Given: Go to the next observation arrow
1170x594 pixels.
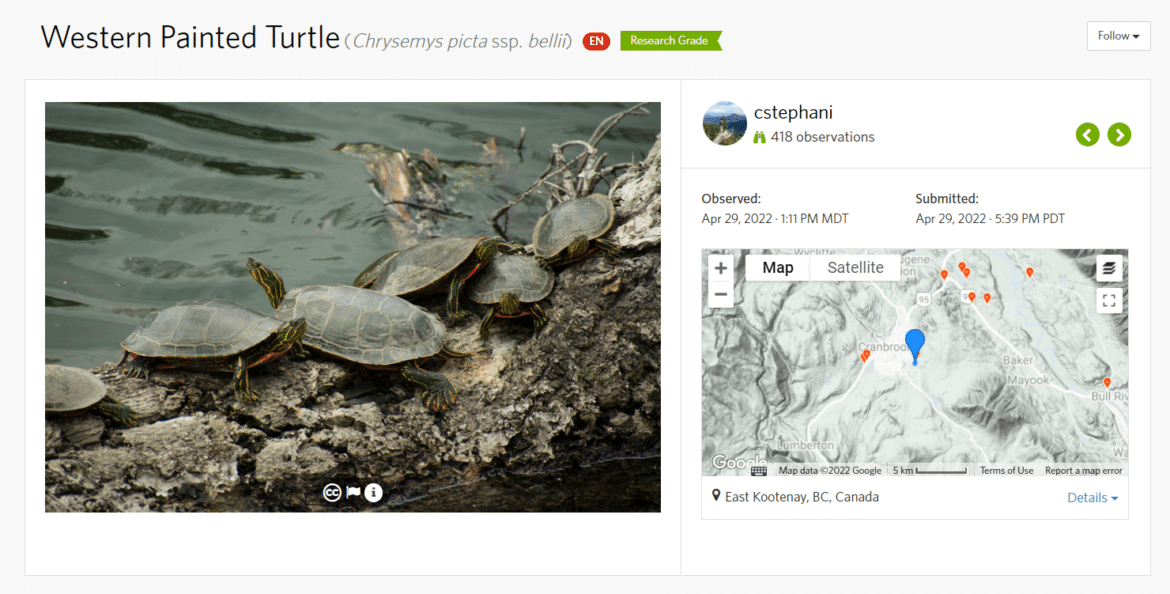Looking at the screenshot, I should pyautogui.click(x=1119, y=134).
